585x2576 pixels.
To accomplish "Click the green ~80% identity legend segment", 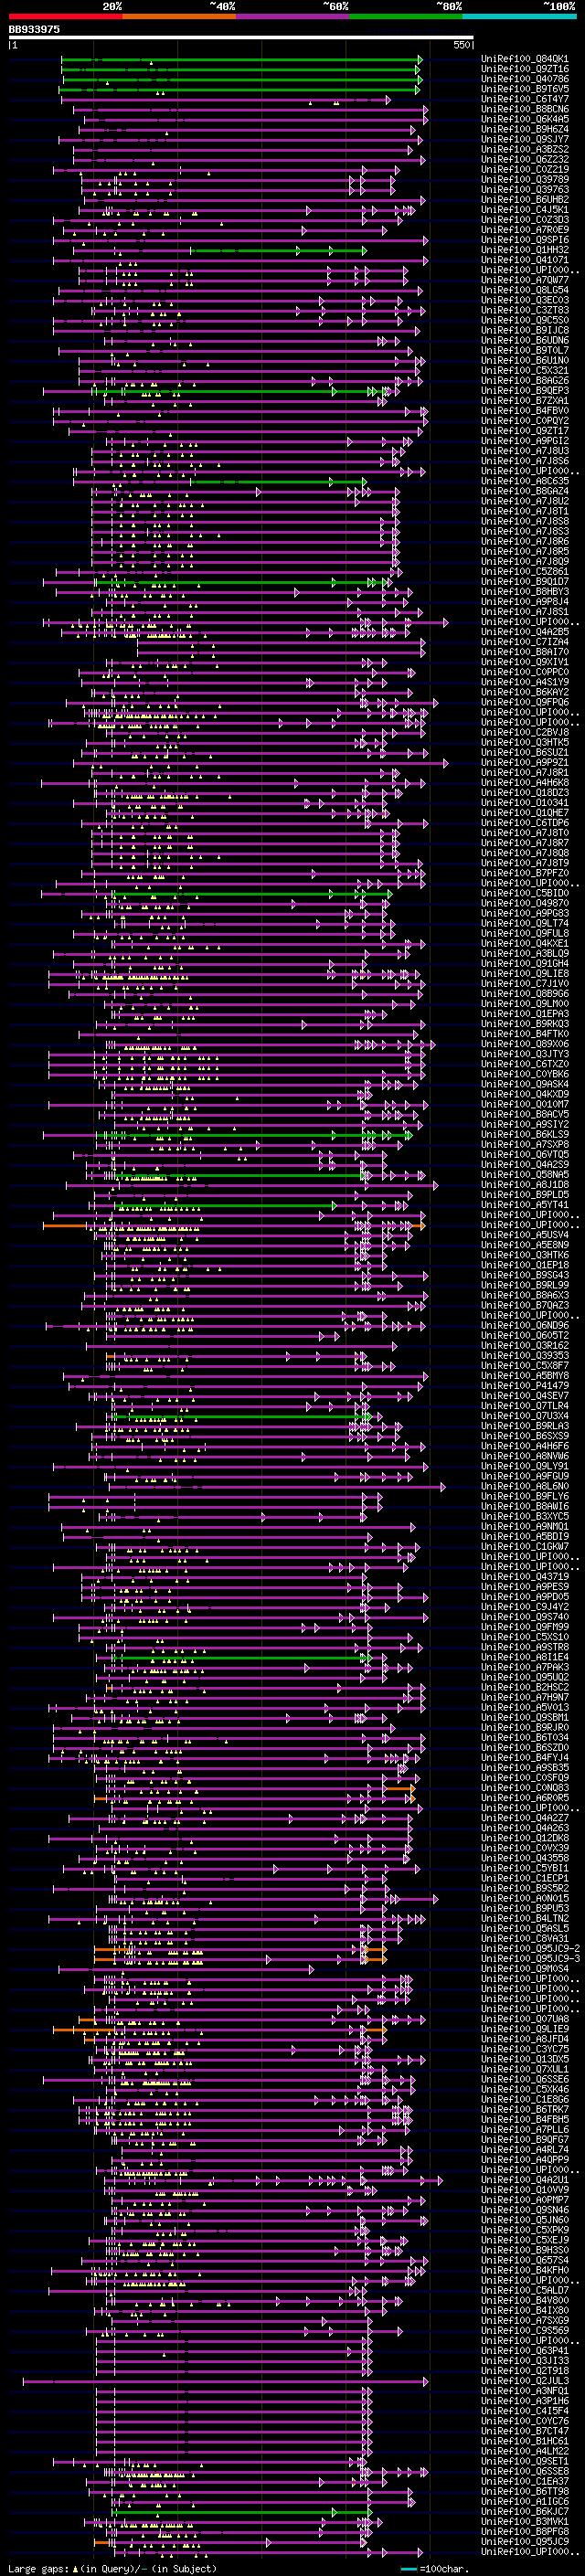I will coord(406,17).
